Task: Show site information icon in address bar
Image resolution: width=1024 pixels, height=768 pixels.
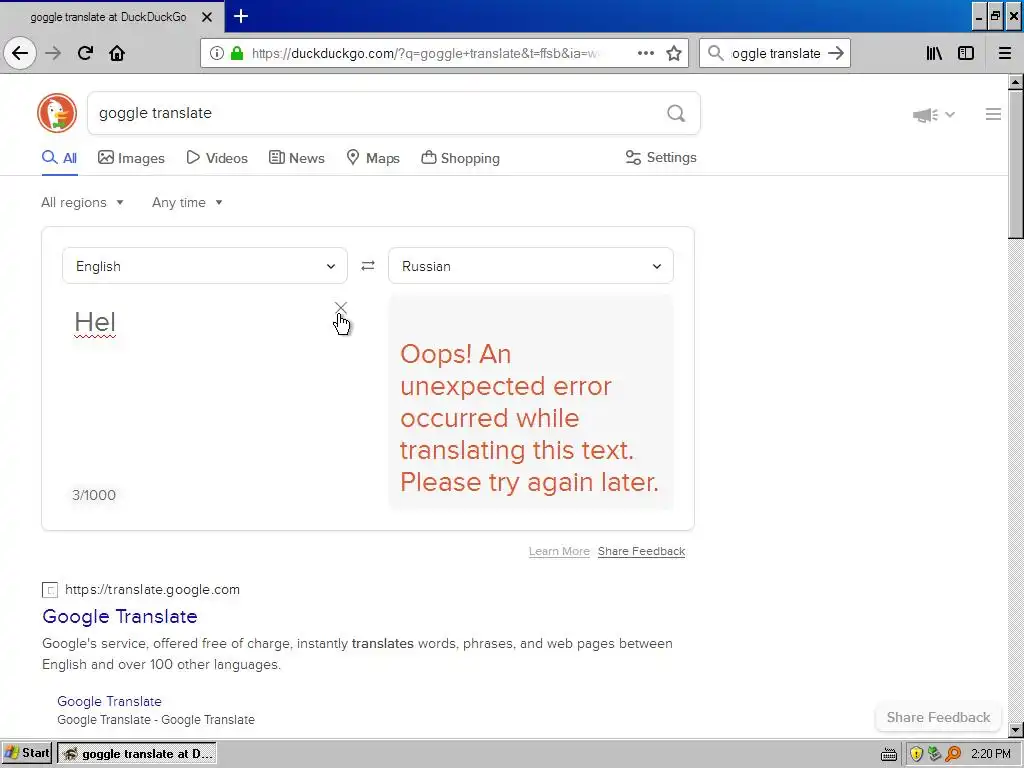Action: tap(217, 53)
